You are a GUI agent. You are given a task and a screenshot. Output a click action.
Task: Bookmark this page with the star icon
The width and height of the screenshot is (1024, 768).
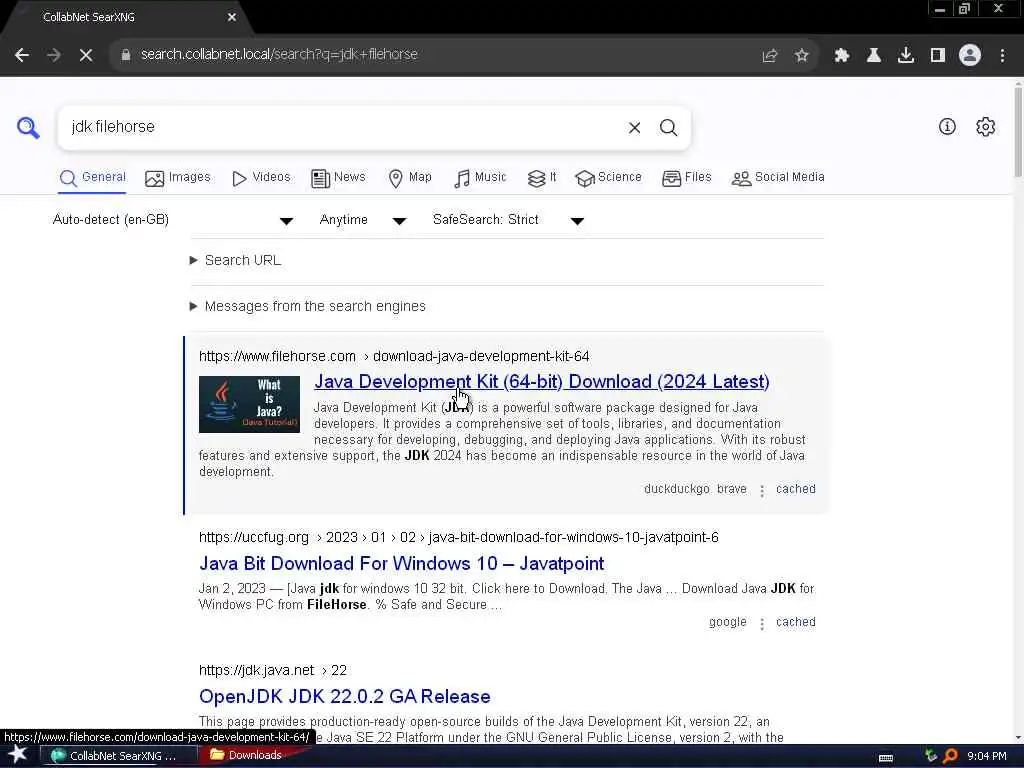click(801, 55)
